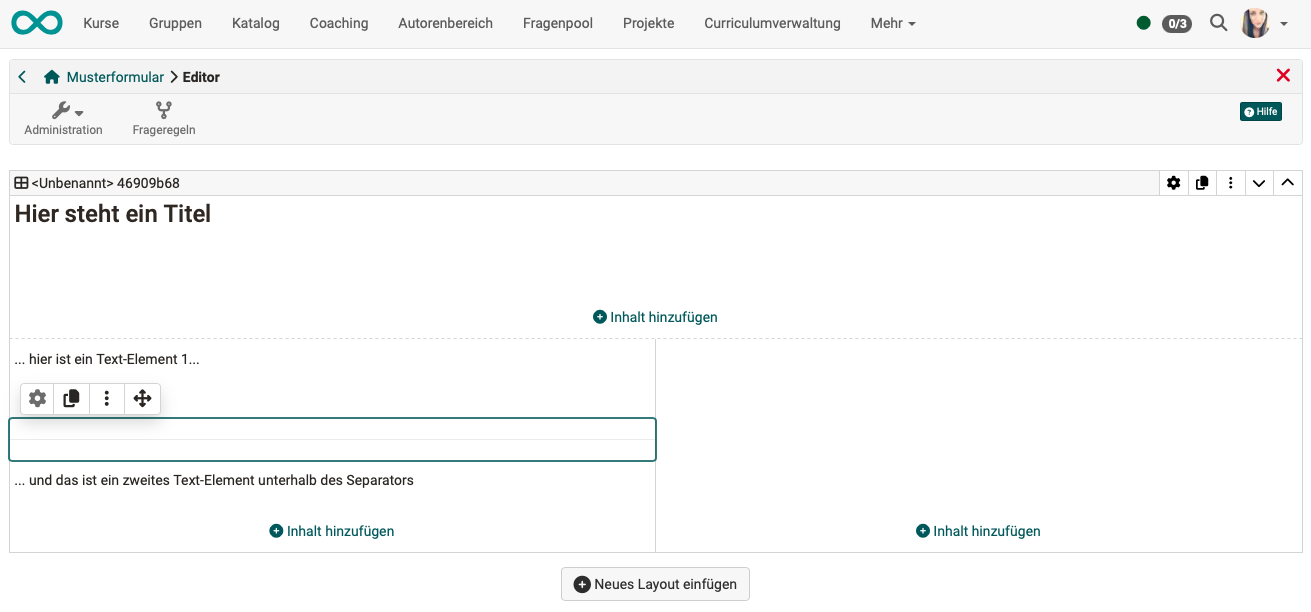Duplicate the separator element
Screen dimensions: 1311x612
[71, 398]
